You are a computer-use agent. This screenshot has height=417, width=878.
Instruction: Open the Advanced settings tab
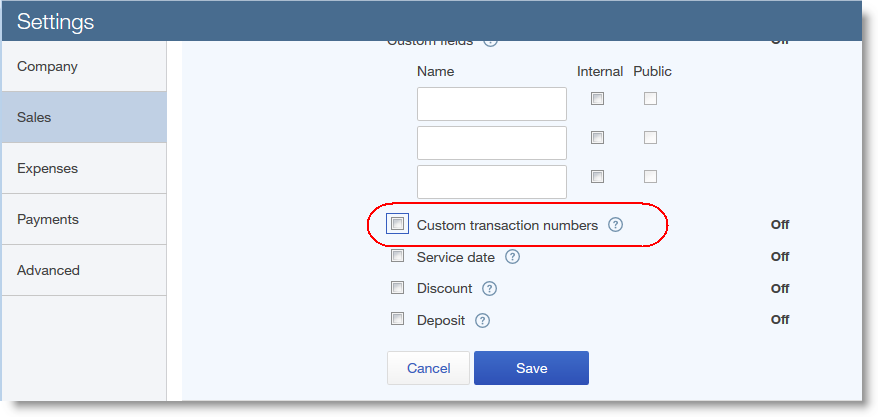83,270
